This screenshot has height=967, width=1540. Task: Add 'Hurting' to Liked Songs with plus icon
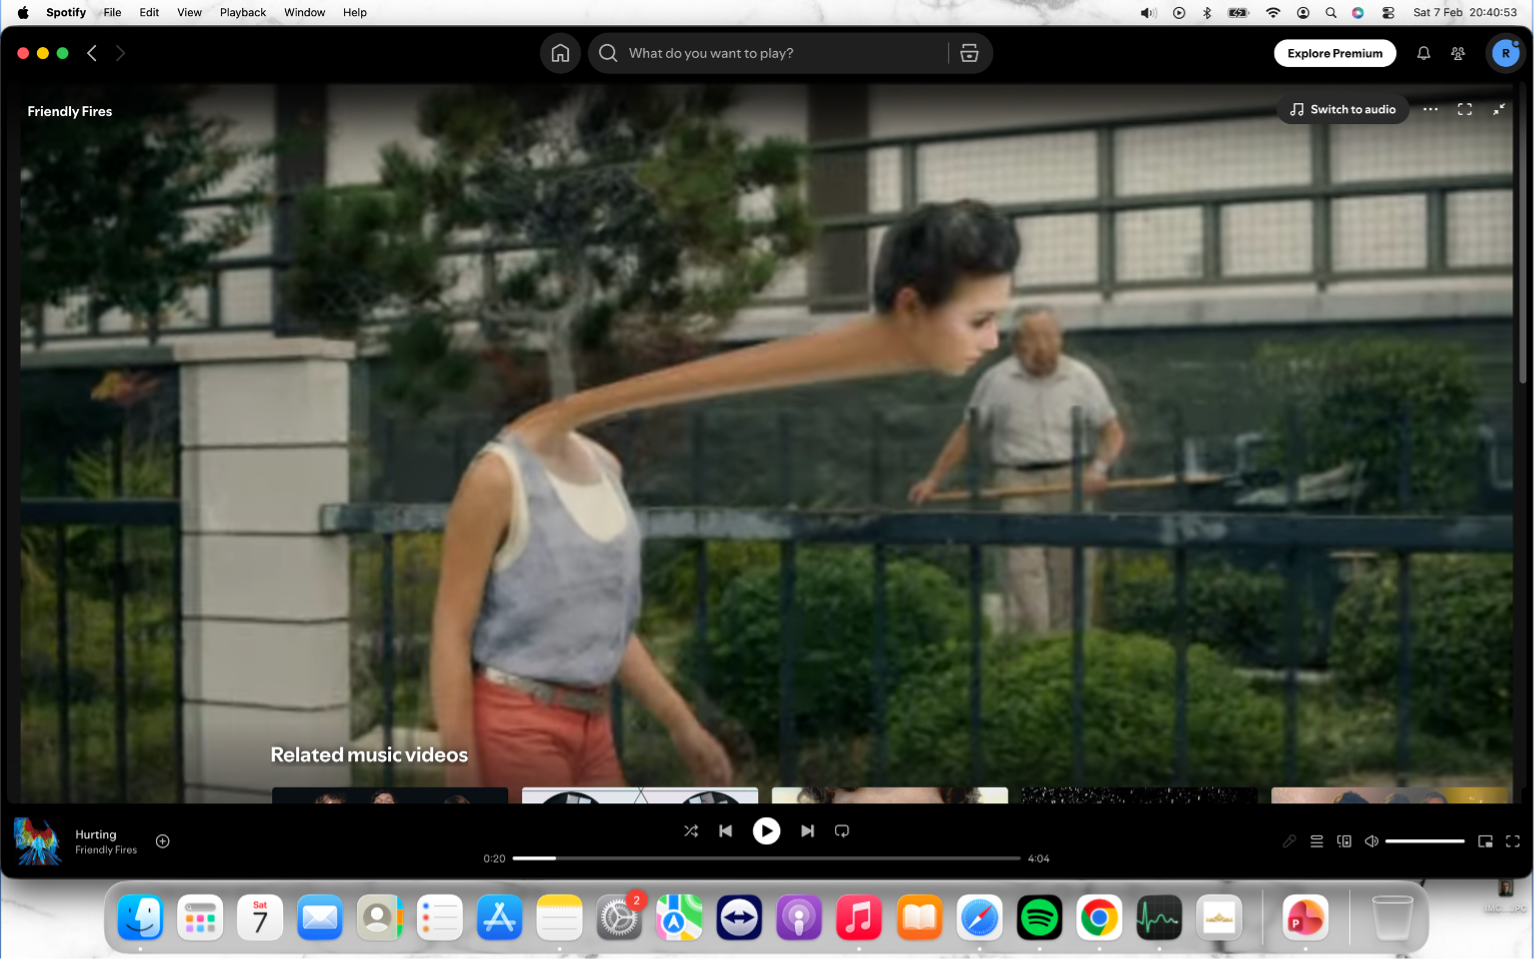[163, 841]
